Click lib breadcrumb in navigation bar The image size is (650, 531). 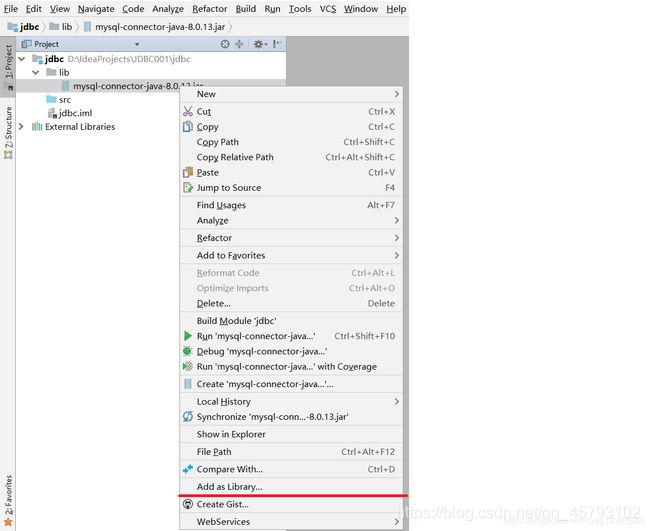click(x=61, y=27)
